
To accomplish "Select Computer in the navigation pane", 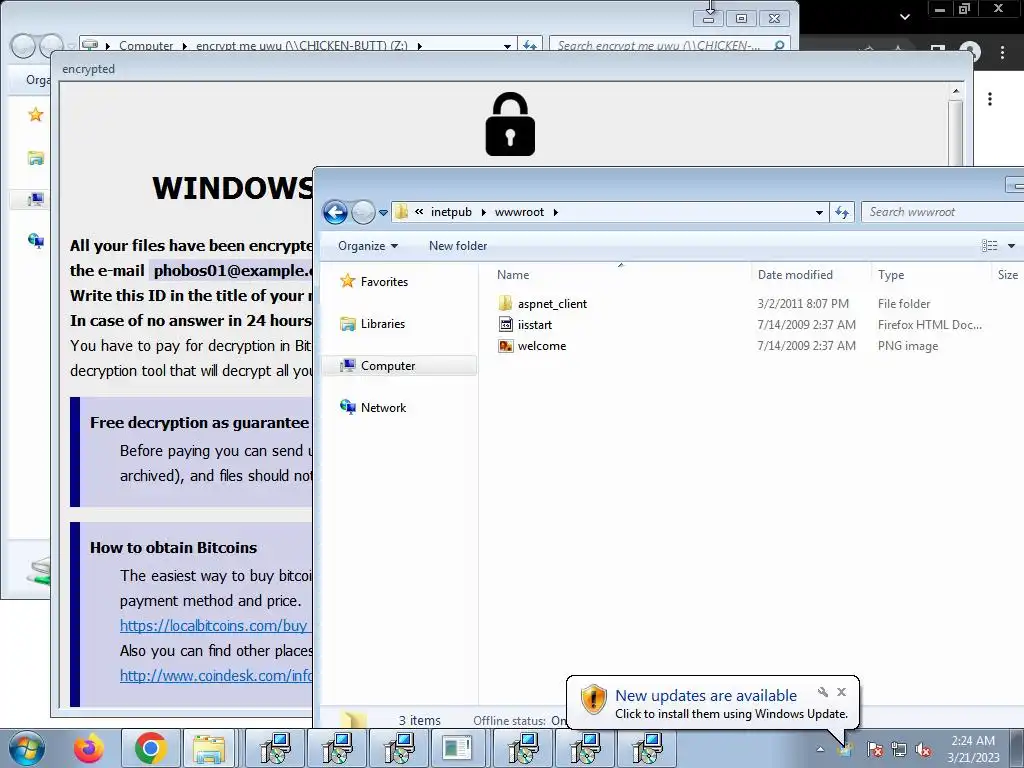I will click(400, 366).
